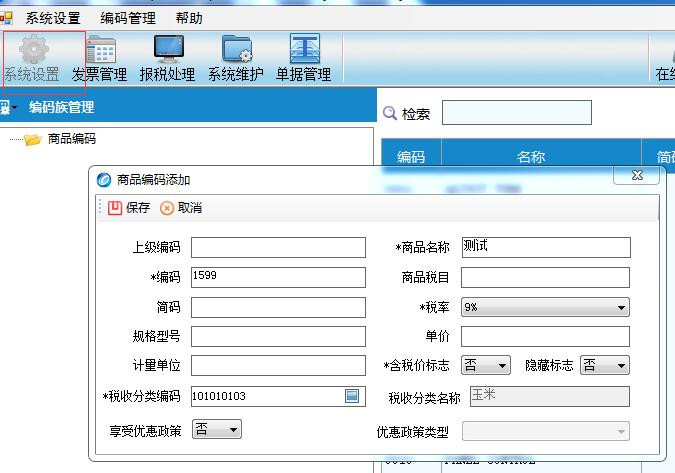
Task: Open the 系统设置 gear toolbar icon
Action: [x=33, y=49]
